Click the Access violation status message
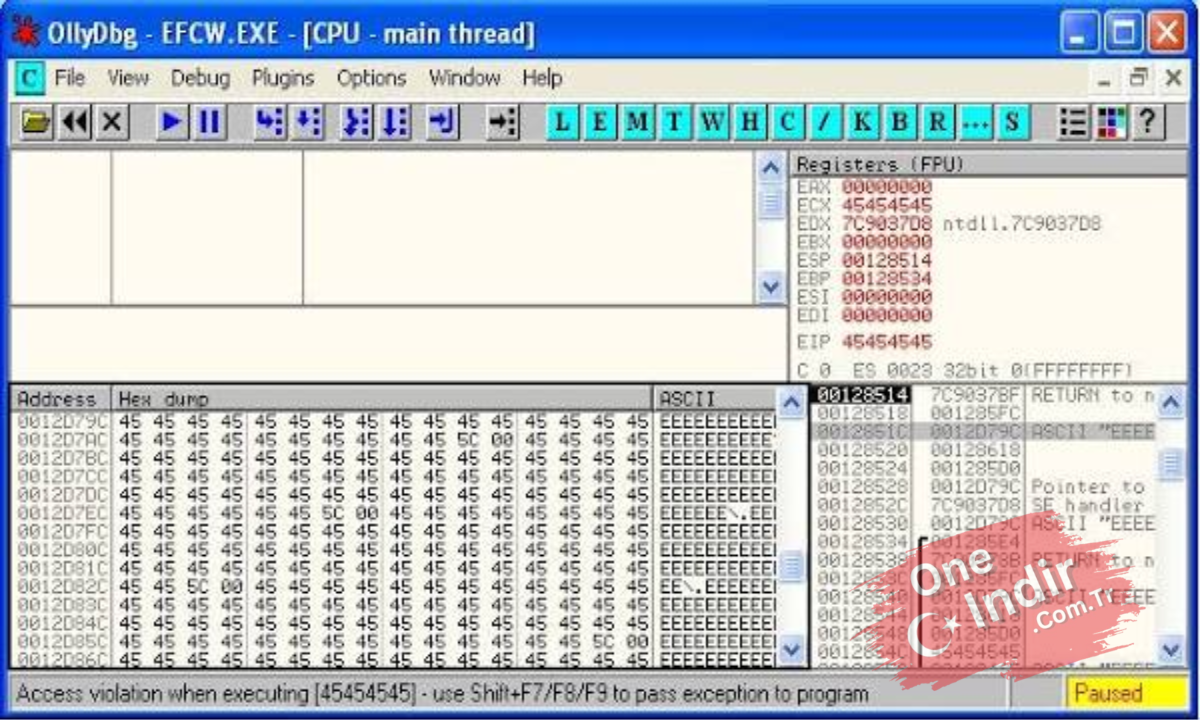 (442, 693)
